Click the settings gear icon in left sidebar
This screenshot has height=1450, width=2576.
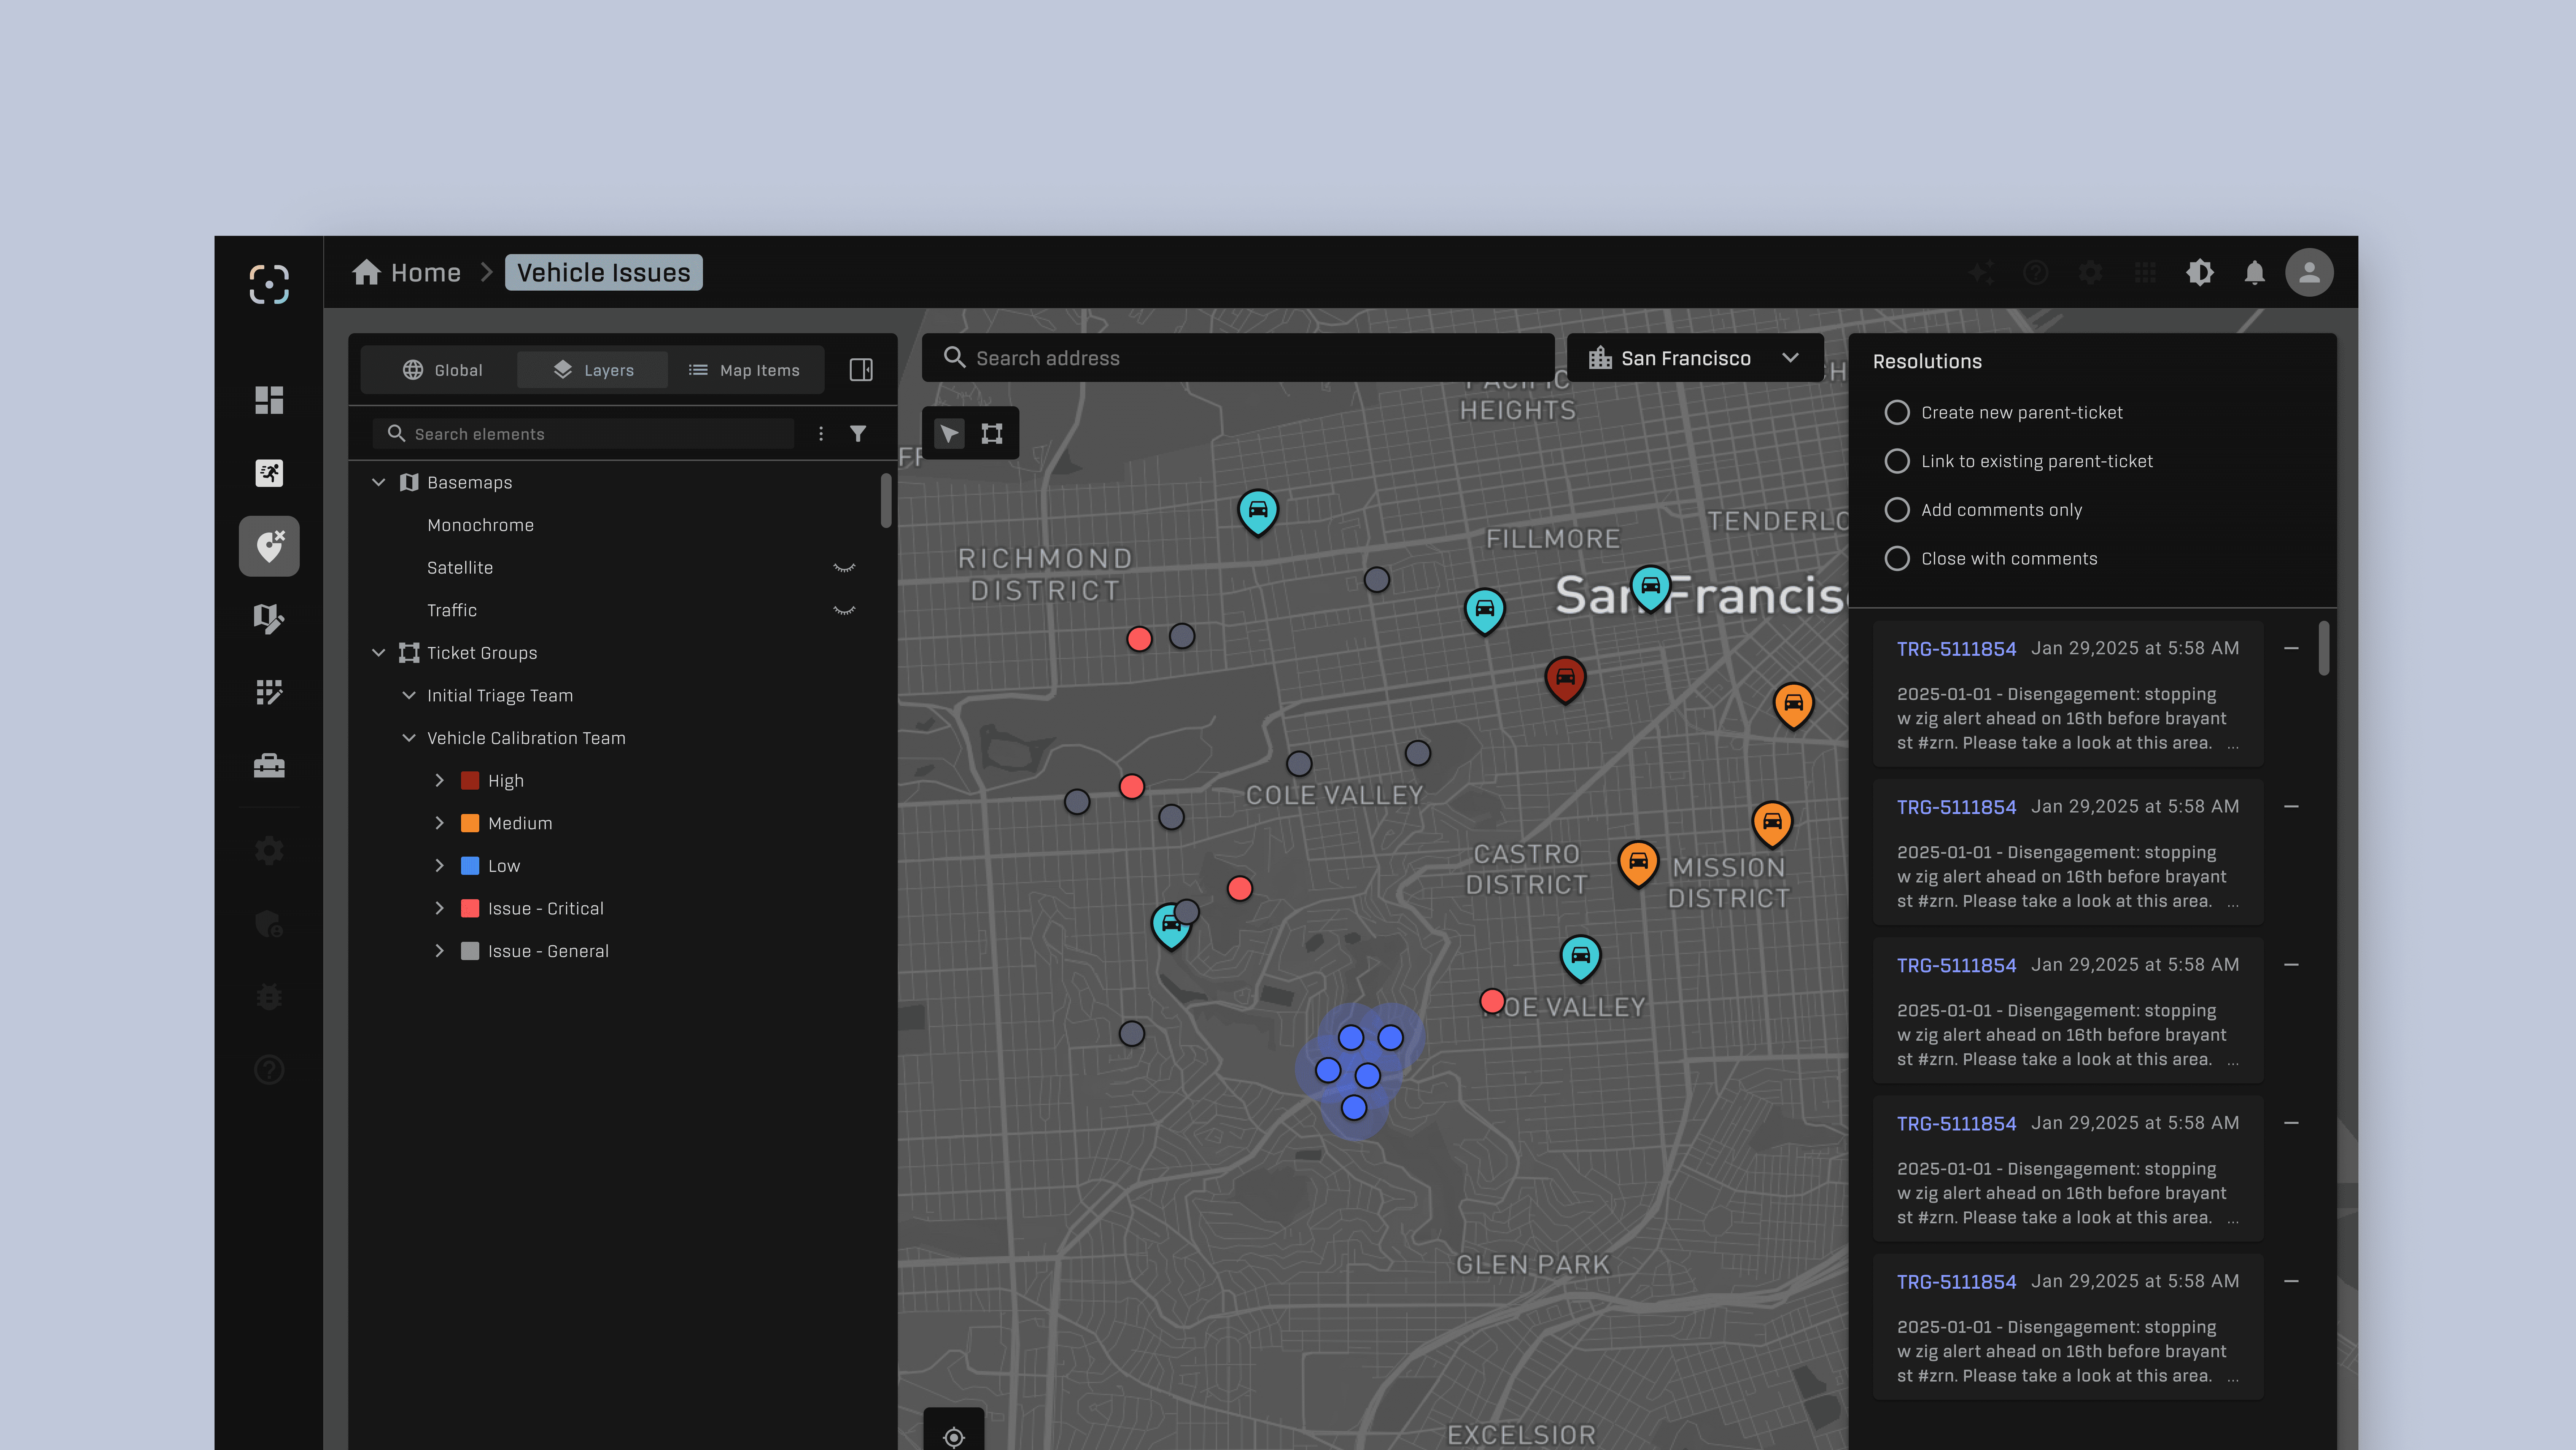point(269,851)
